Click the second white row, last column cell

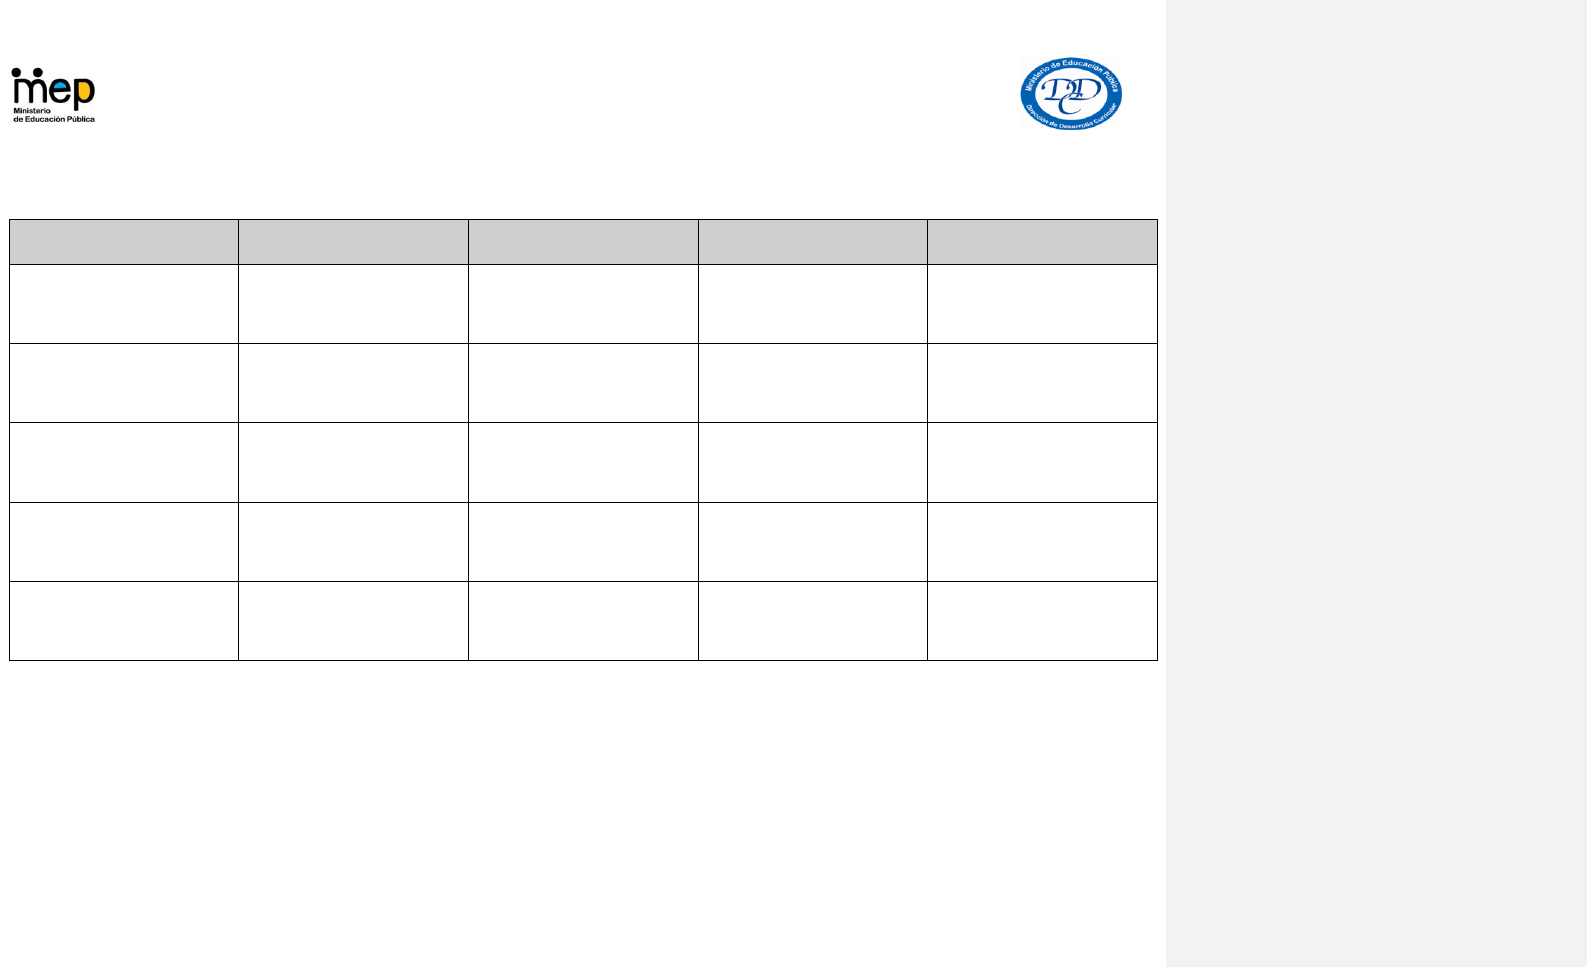pos(1042,383)
